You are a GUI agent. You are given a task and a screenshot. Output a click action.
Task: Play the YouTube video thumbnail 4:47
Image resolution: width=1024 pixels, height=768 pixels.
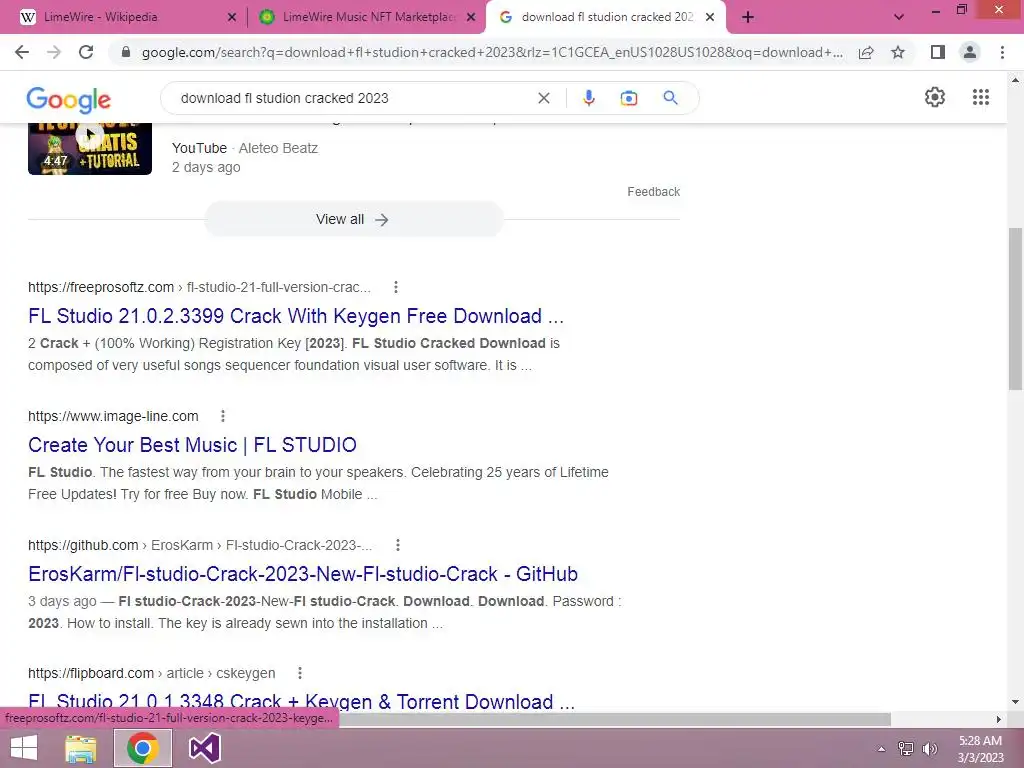click(90, 149)
